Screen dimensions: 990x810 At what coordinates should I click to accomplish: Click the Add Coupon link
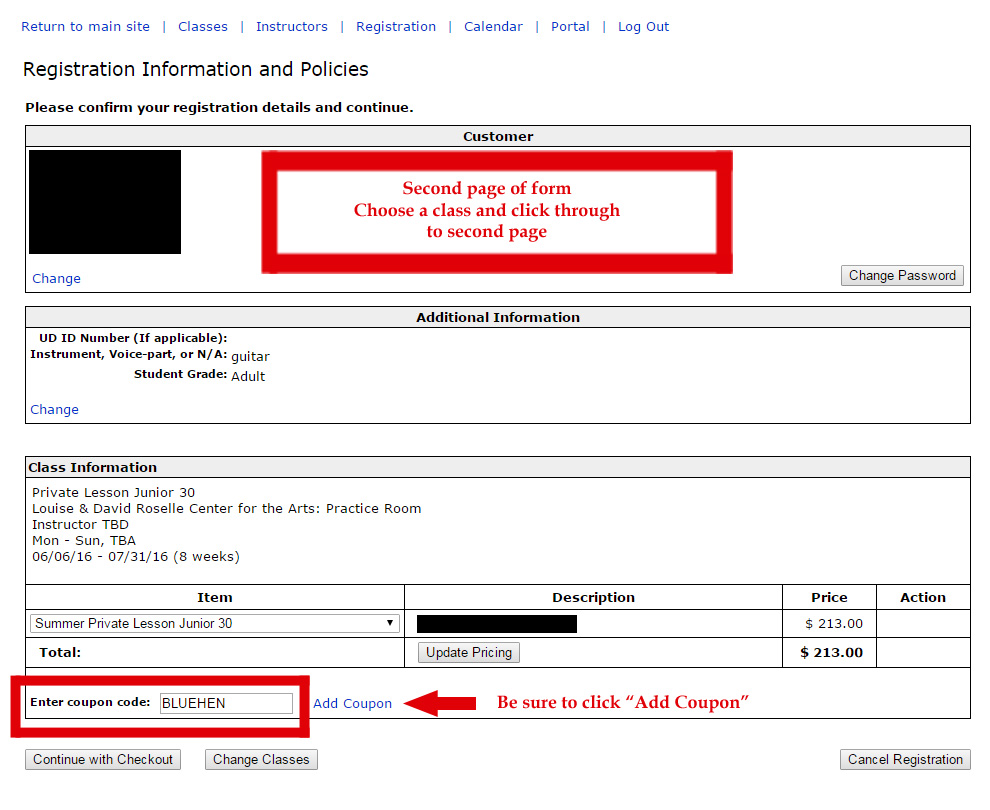coord(352,704)
